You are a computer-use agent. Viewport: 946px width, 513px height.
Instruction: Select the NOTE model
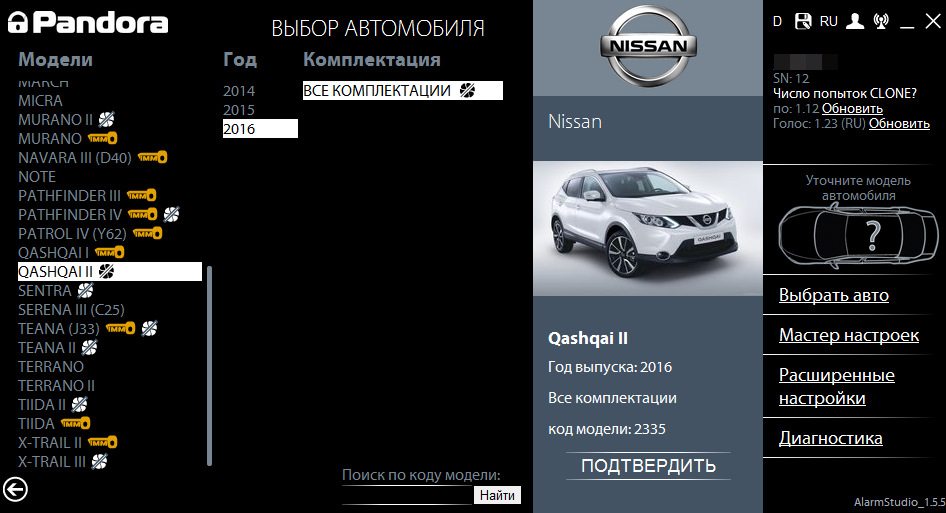[37, 177]
